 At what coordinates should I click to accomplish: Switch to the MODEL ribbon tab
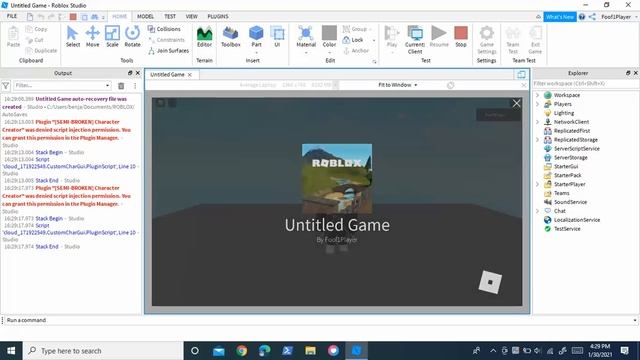145,16
